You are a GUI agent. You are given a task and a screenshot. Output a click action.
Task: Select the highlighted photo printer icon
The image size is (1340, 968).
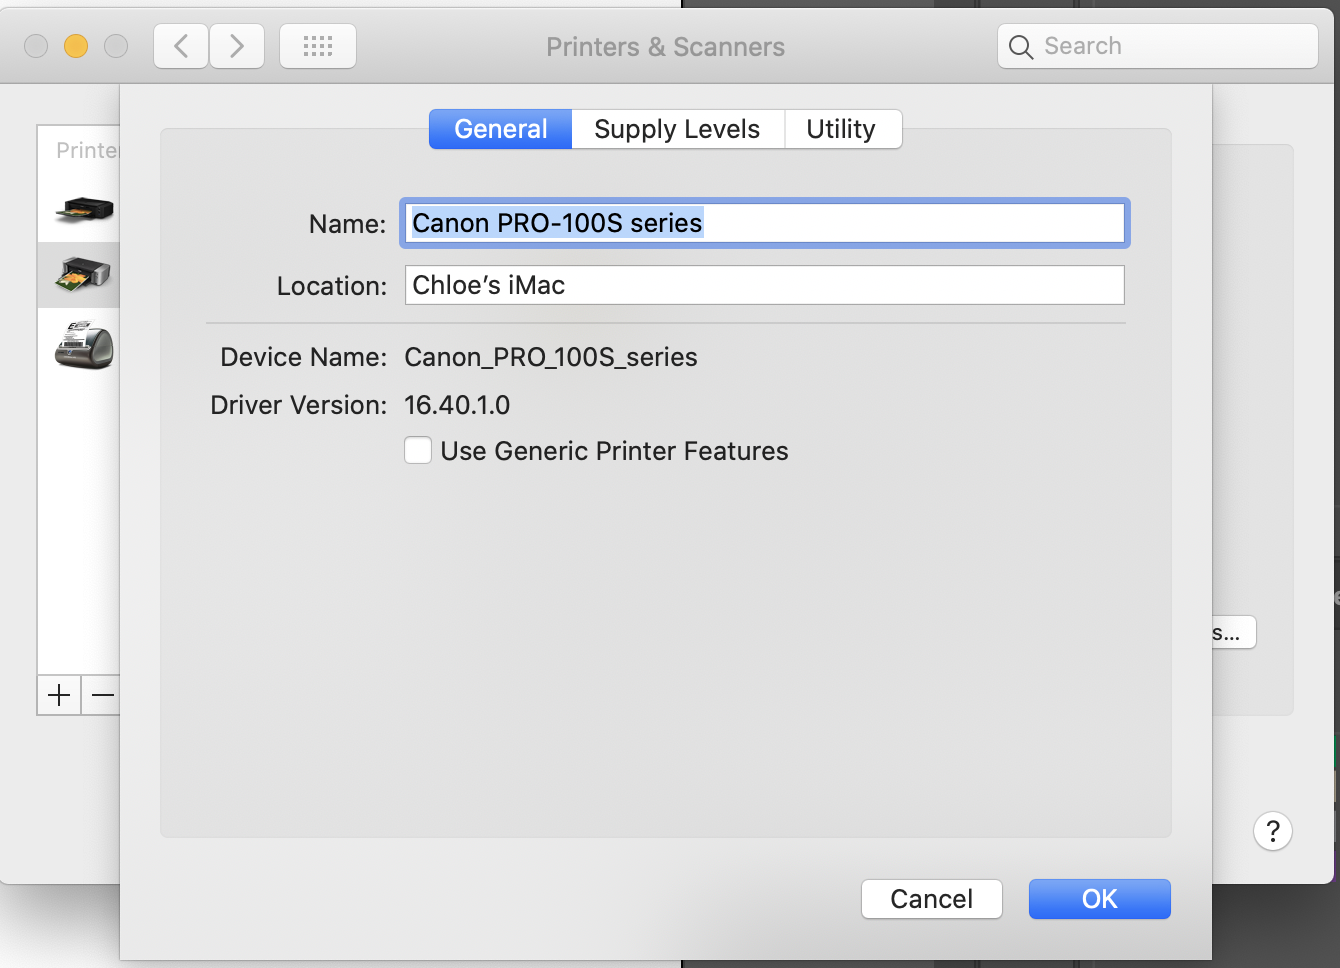coord(84,274)
